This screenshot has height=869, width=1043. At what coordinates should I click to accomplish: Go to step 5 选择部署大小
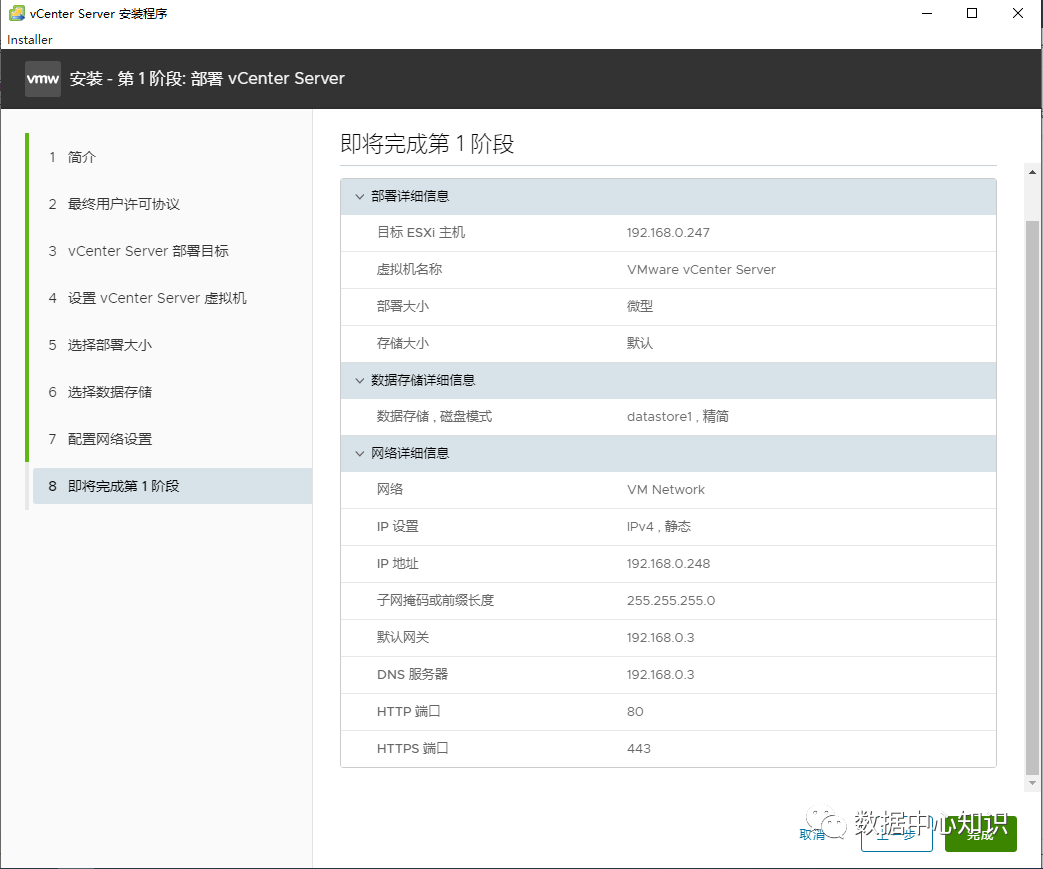[100, 345]
